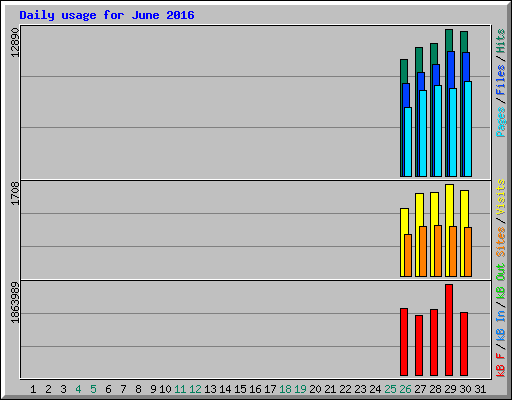
Task: Click the cyan pages bar for day 27
Action: (423, 133)
